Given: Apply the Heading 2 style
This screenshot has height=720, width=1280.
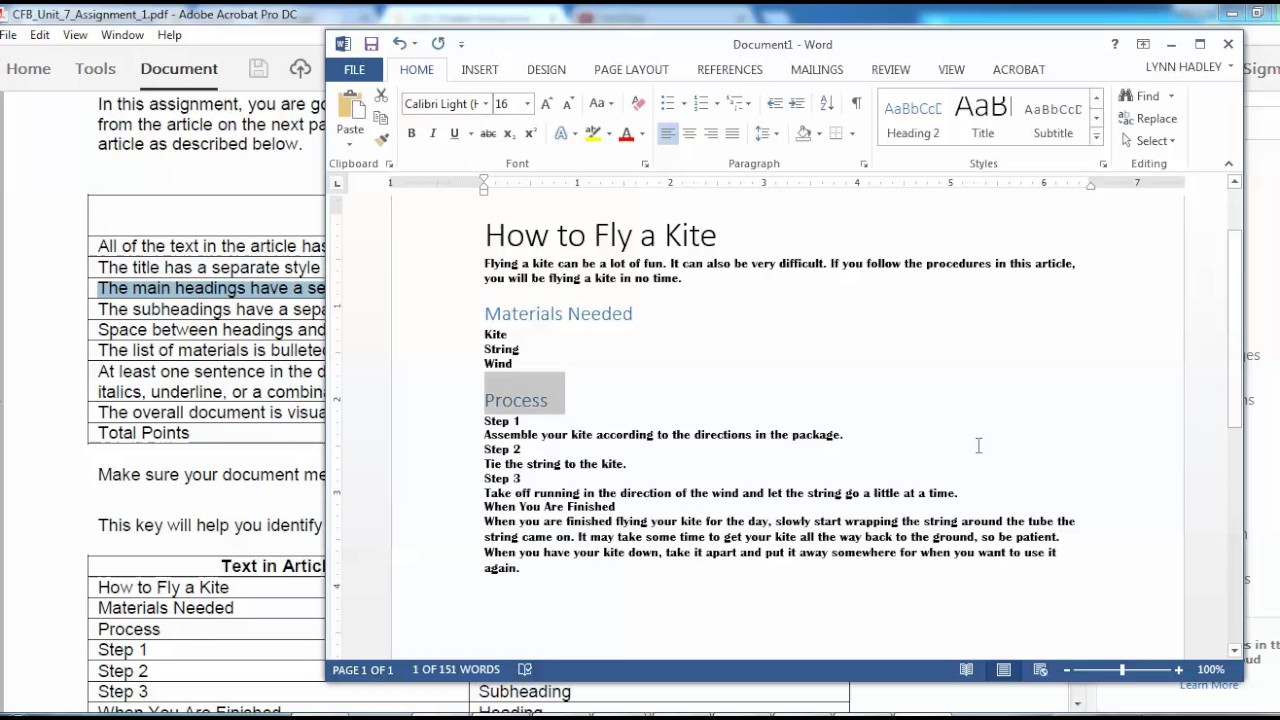Looking at the screenshot, I should (912, 117).
